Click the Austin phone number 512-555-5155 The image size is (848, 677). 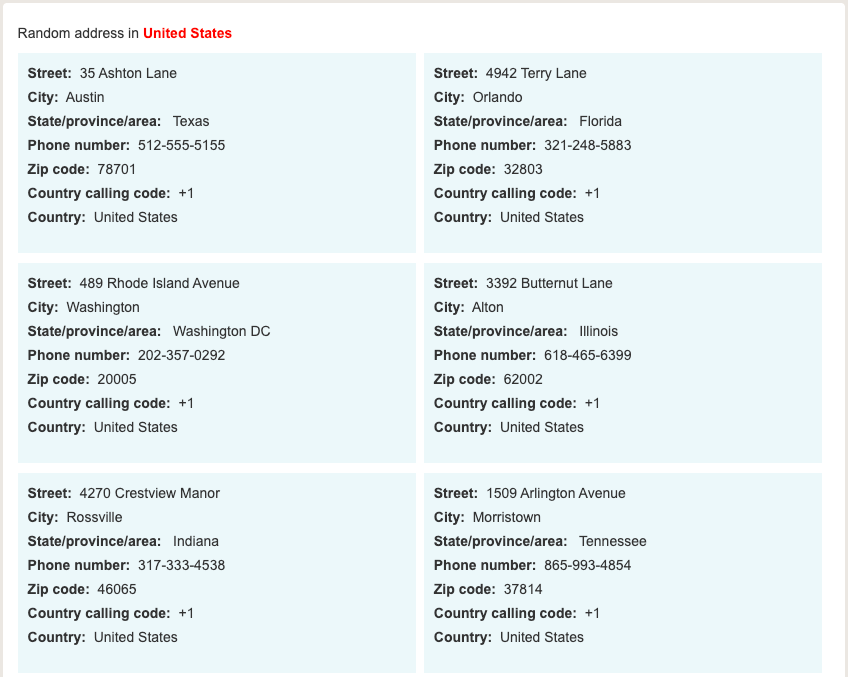[181, 145]
